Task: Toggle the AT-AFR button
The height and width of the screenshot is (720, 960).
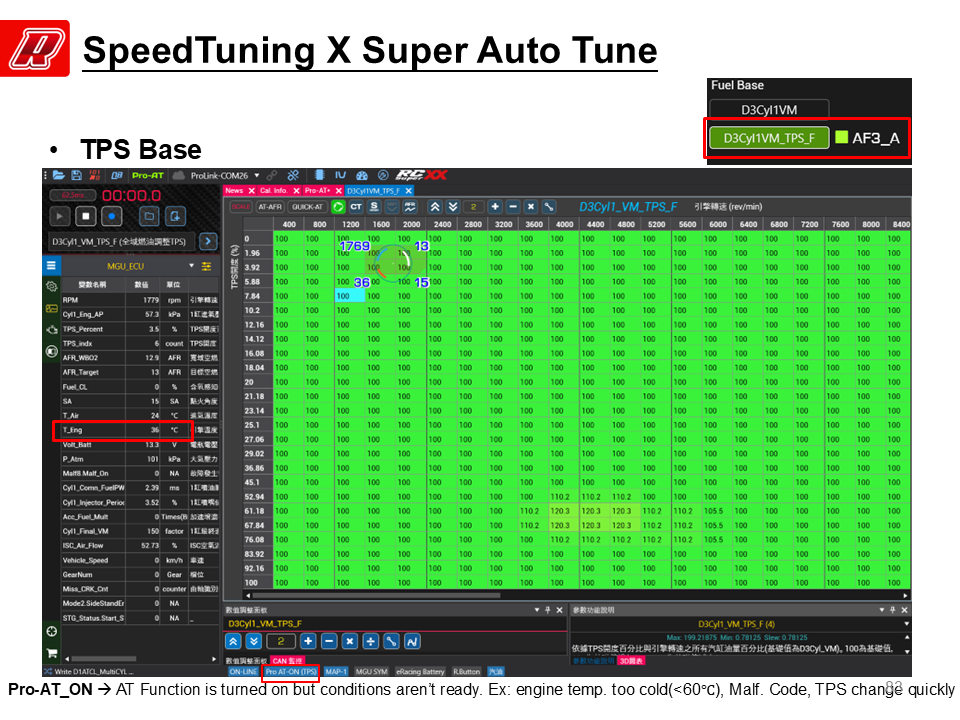Action: [270, 207]
